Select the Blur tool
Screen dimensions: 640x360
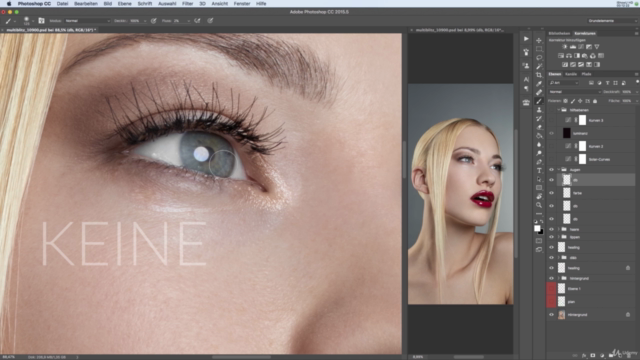click(x=539, y=144)
